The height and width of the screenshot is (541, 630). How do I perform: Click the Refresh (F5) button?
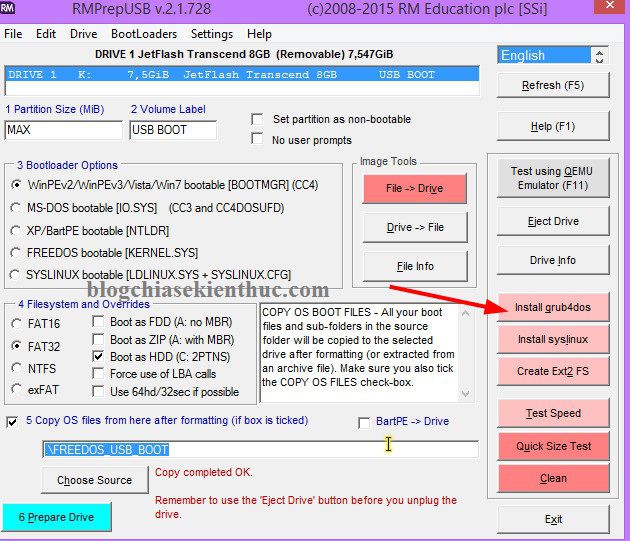click(553, 85)
